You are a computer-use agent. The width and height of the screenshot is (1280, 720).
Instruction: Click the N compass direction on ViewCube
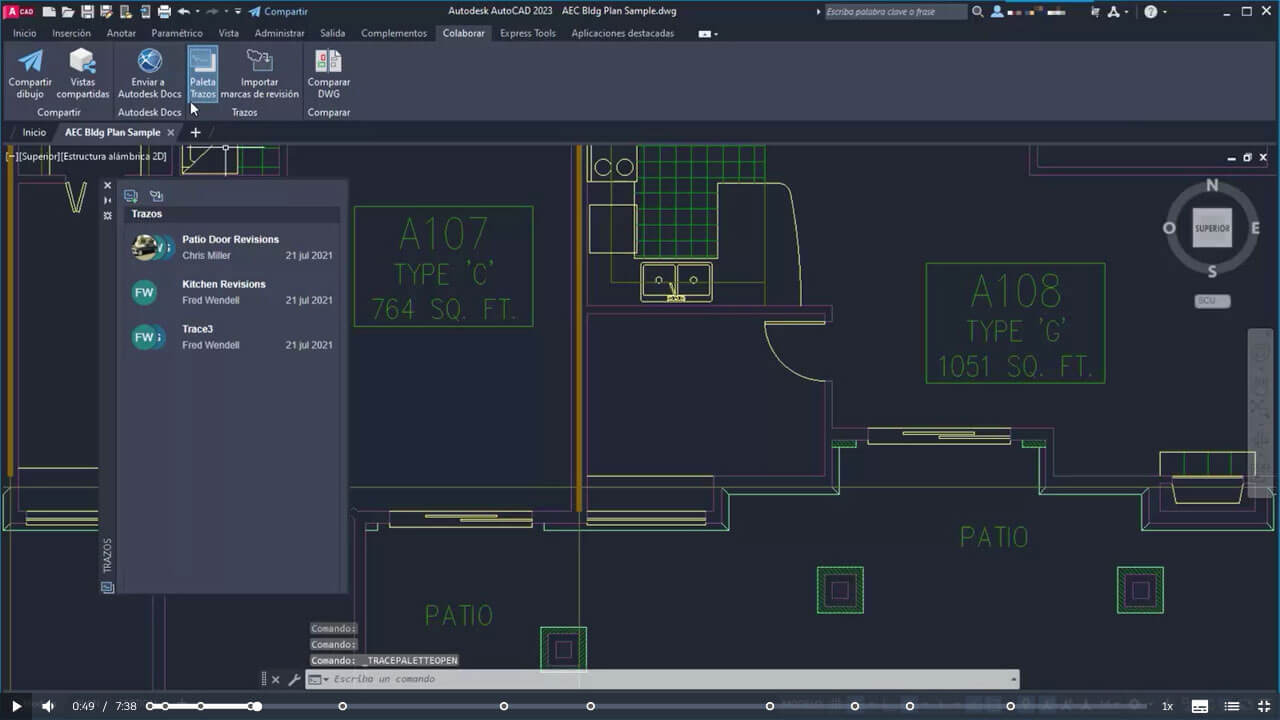click(x=1212, y=185)
